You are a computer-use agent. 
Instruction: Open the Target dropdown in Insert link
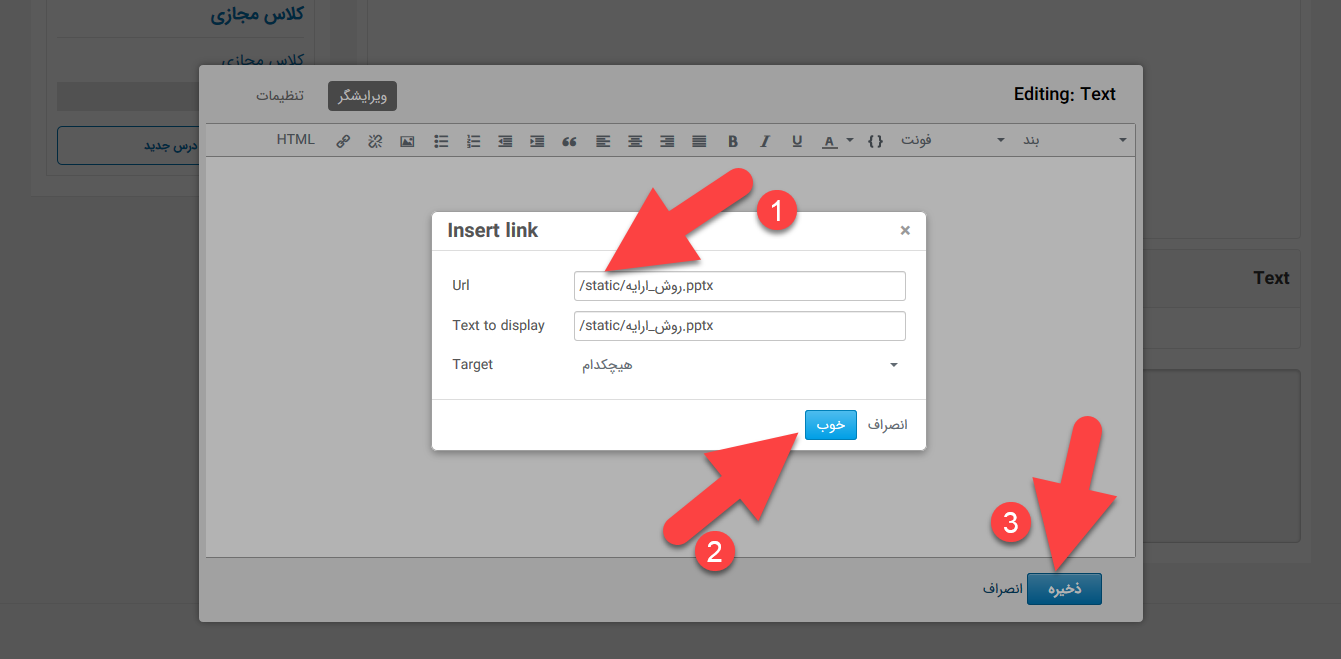[739, 365]
